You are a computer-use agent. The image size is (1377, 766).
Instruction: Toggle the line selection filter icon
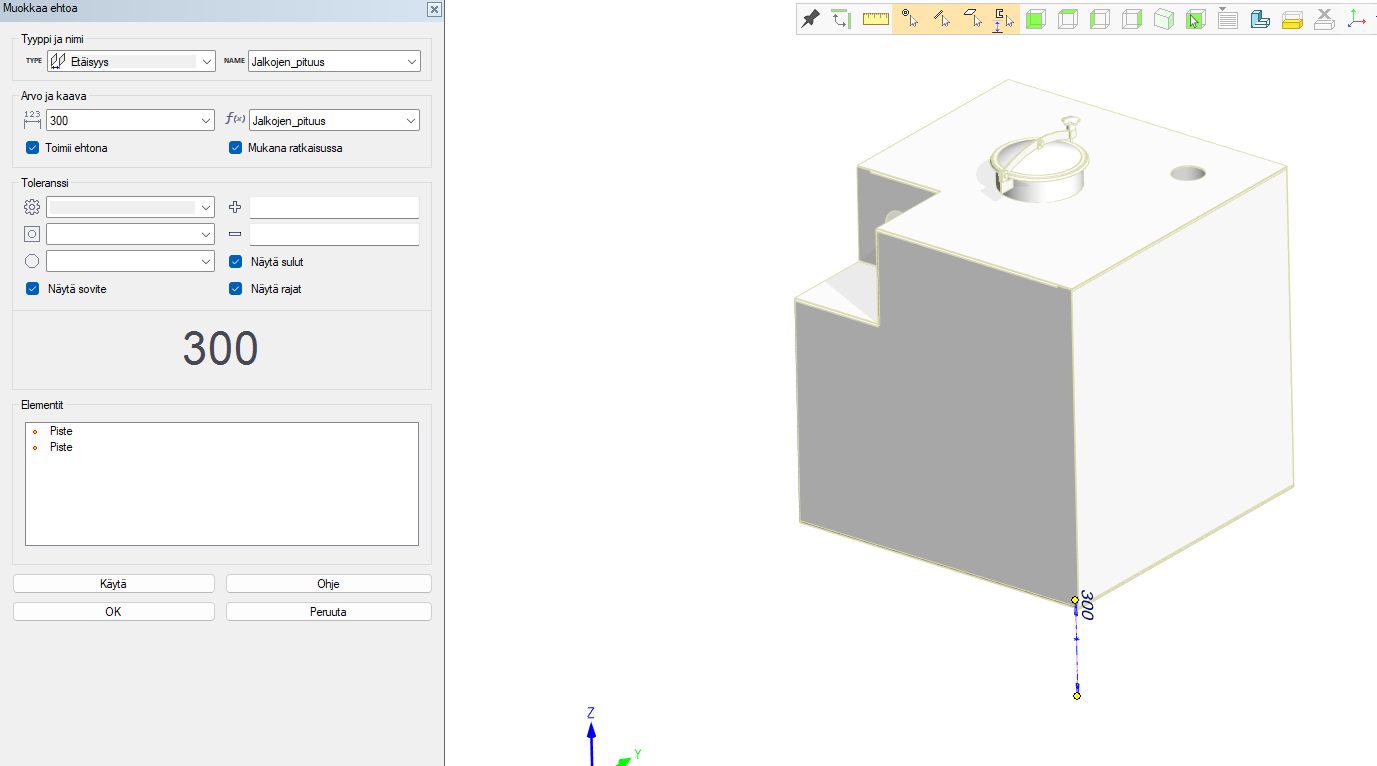pyautogui.click(x=941, y=19)
